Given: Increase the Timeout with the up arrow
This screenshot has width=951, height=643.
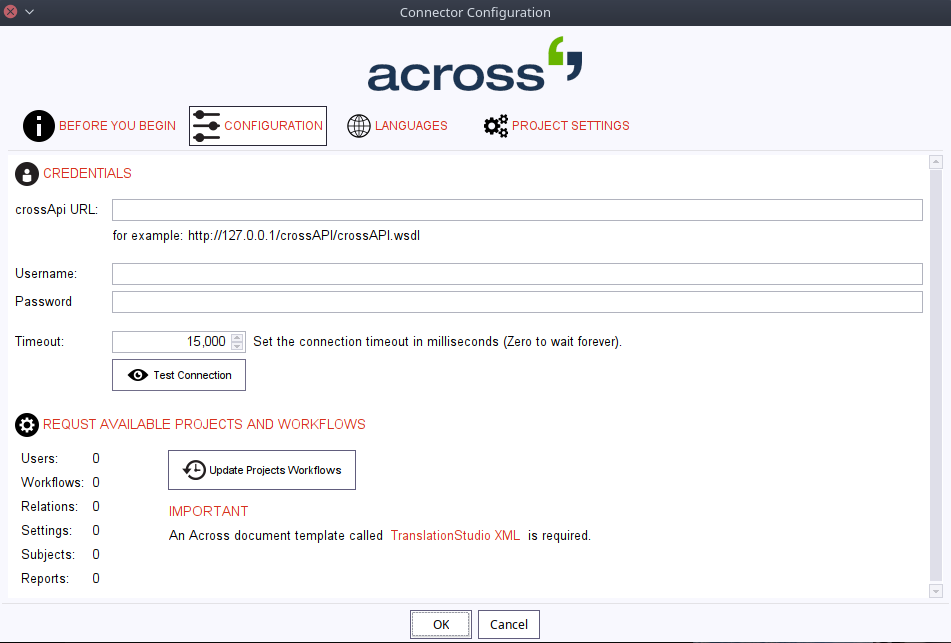Looking at the screenshot, I should point(238,337).
